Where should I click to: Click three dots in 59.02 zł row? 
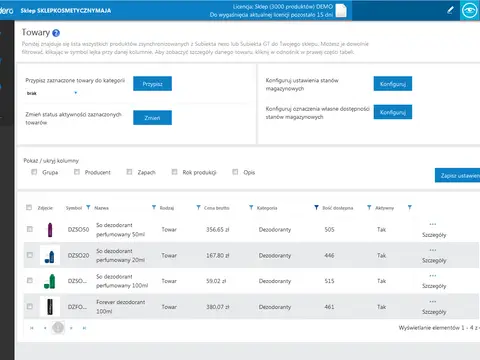coord(433,276)
